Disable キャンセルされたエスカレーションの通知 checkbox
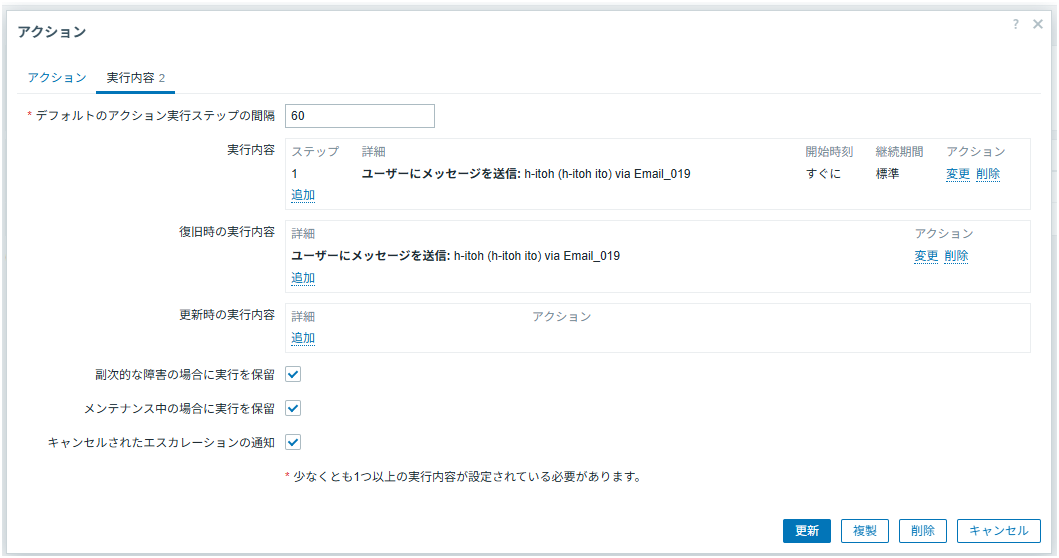1059x558 pixels. pos(294,441)
